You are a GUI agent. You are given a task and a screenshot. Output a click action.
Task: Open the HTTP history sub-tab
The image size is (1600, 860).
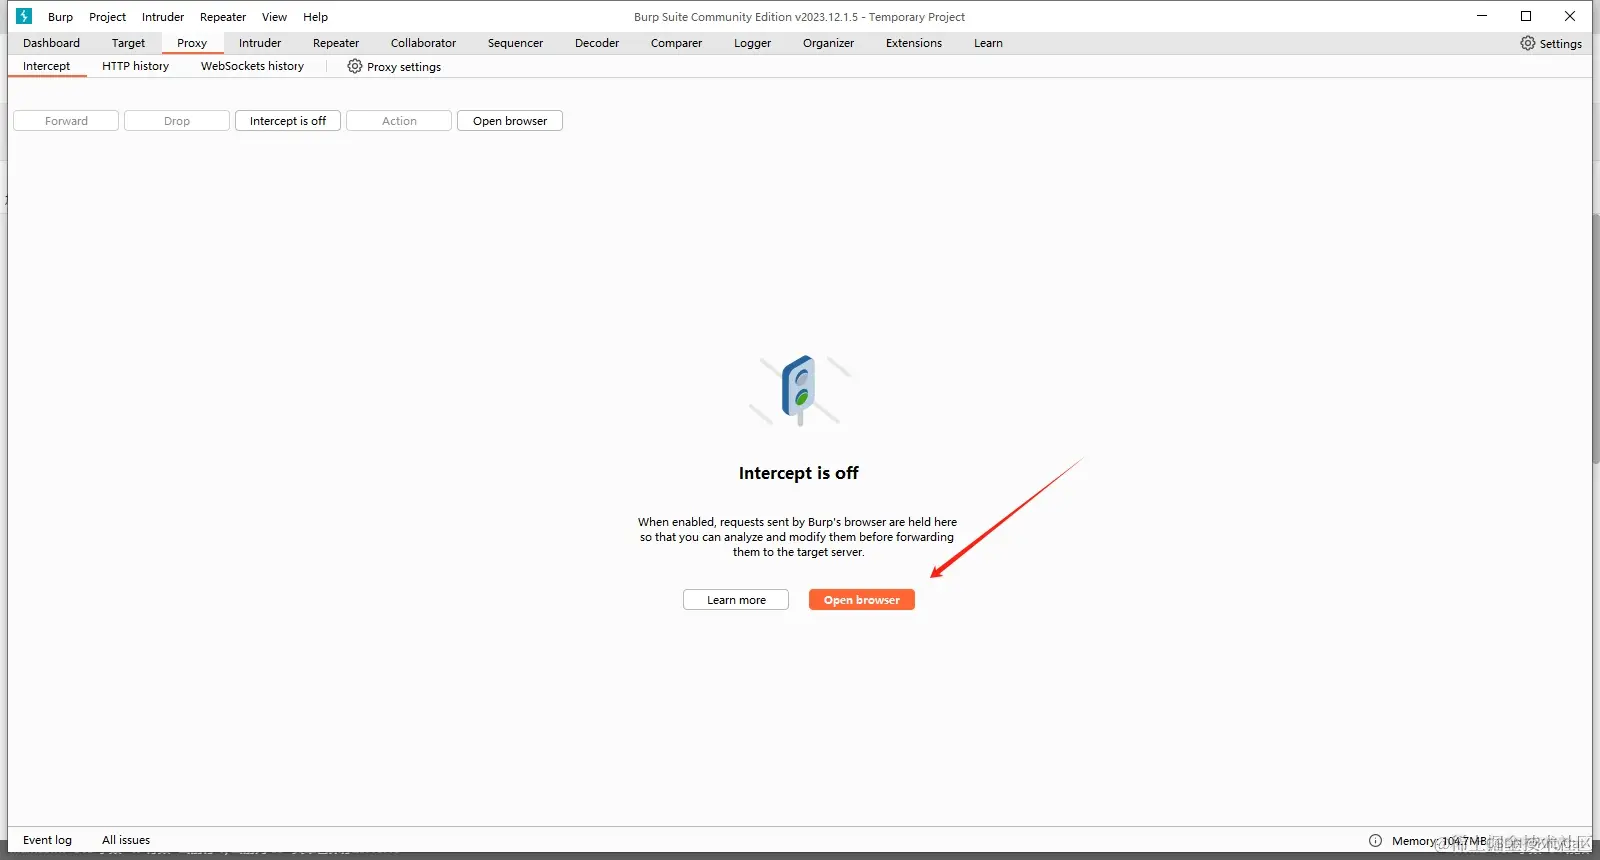(135, 66)
